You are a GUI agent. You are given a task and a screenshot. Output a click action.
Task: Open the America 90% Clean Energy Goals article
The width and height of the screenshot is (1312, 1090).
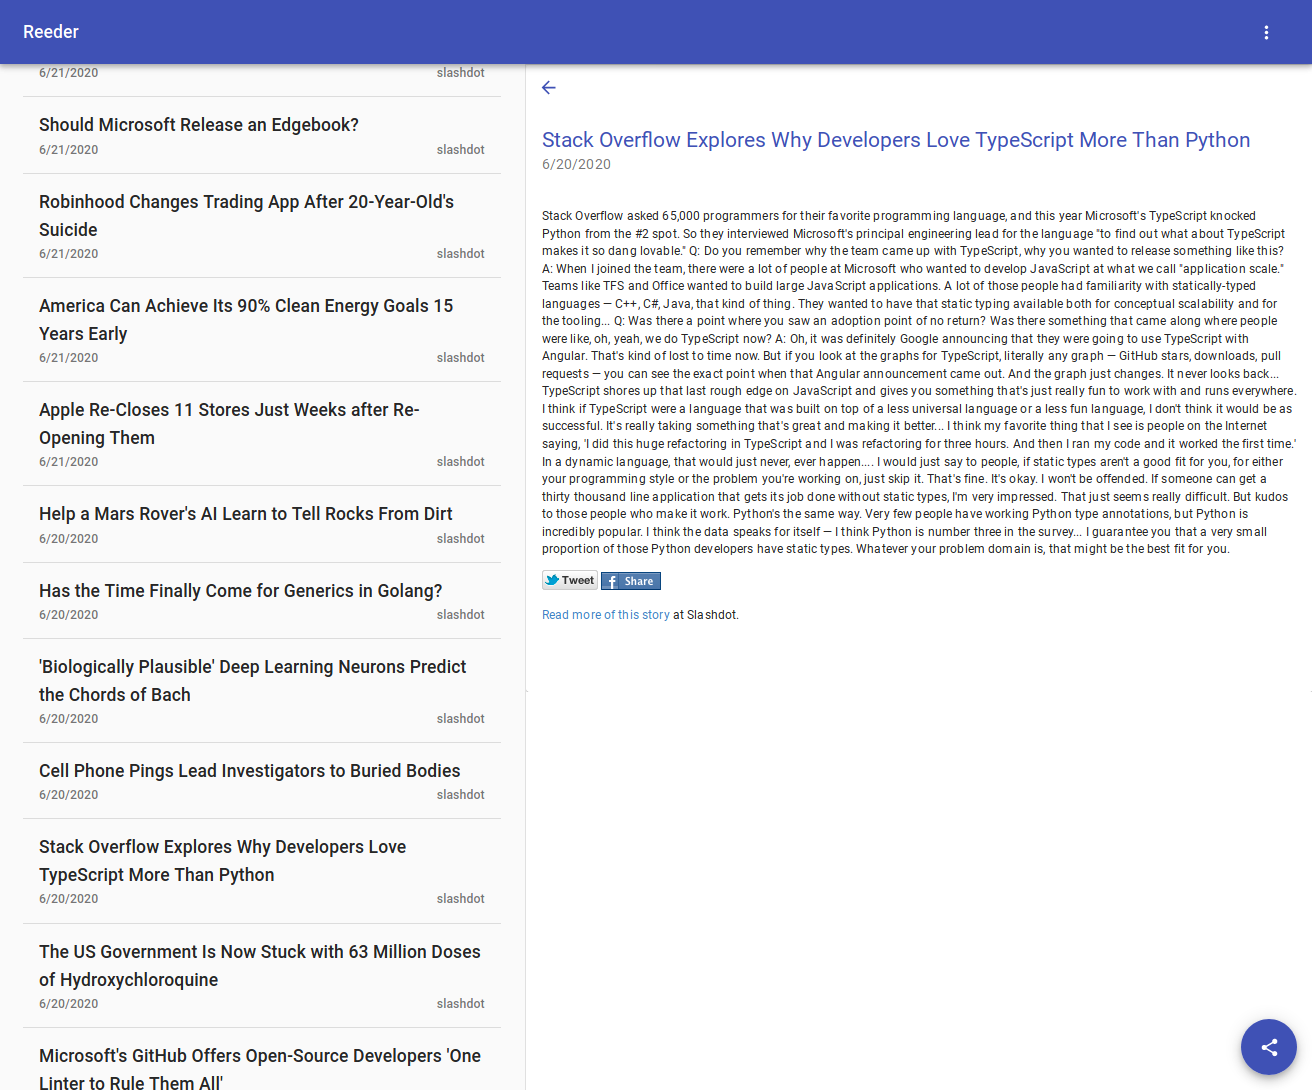[x=262, y=330]
